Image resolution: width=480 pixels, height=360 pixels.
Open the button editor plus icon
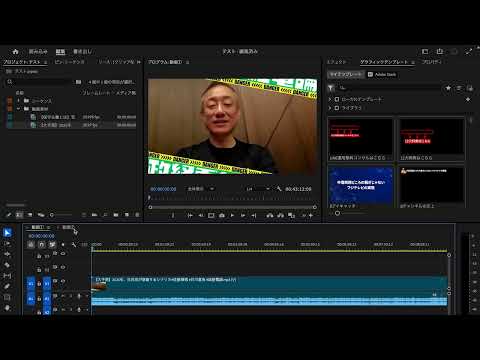pos(311,216)
